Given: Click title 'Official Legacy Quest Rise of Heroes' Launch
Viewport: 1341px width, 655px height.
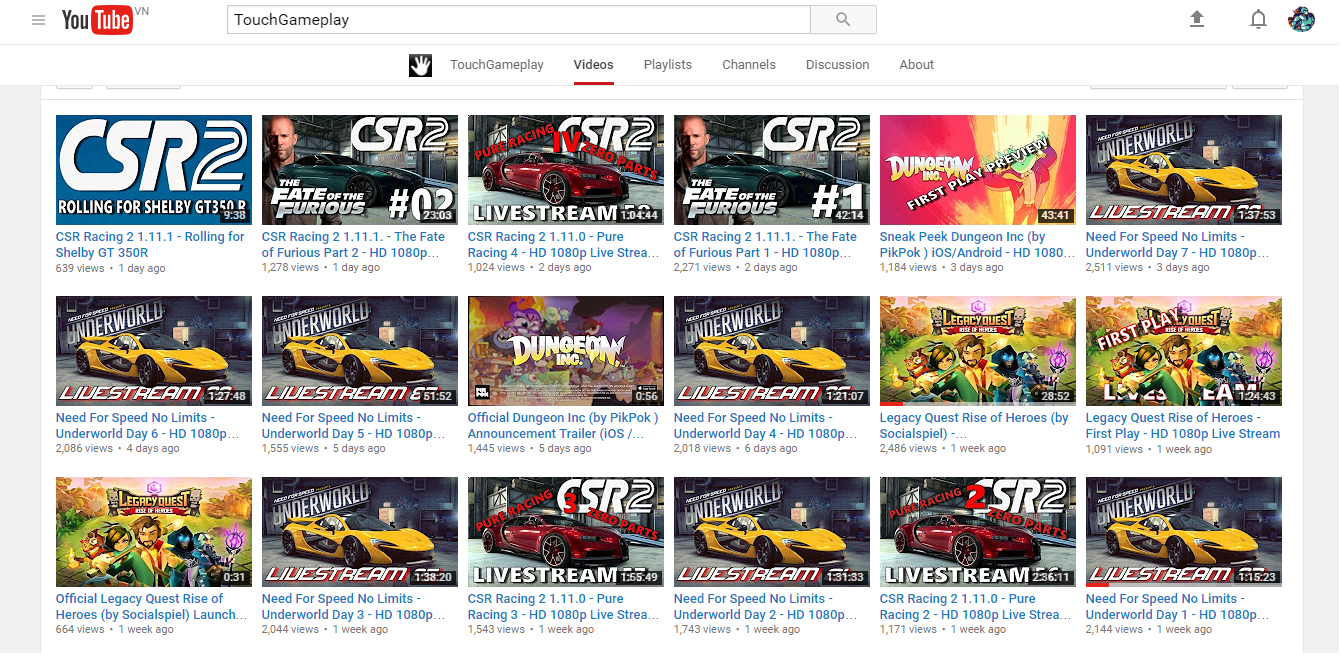Looking at the screenshot, I should 152,607.
